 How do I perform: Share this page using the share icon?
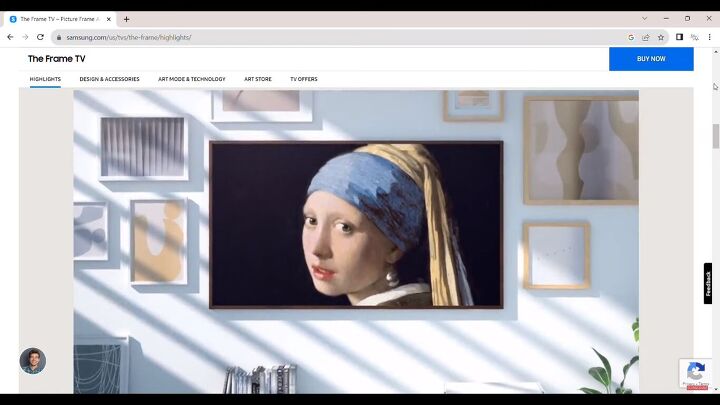pyautogui.click(x=646, y=37)
